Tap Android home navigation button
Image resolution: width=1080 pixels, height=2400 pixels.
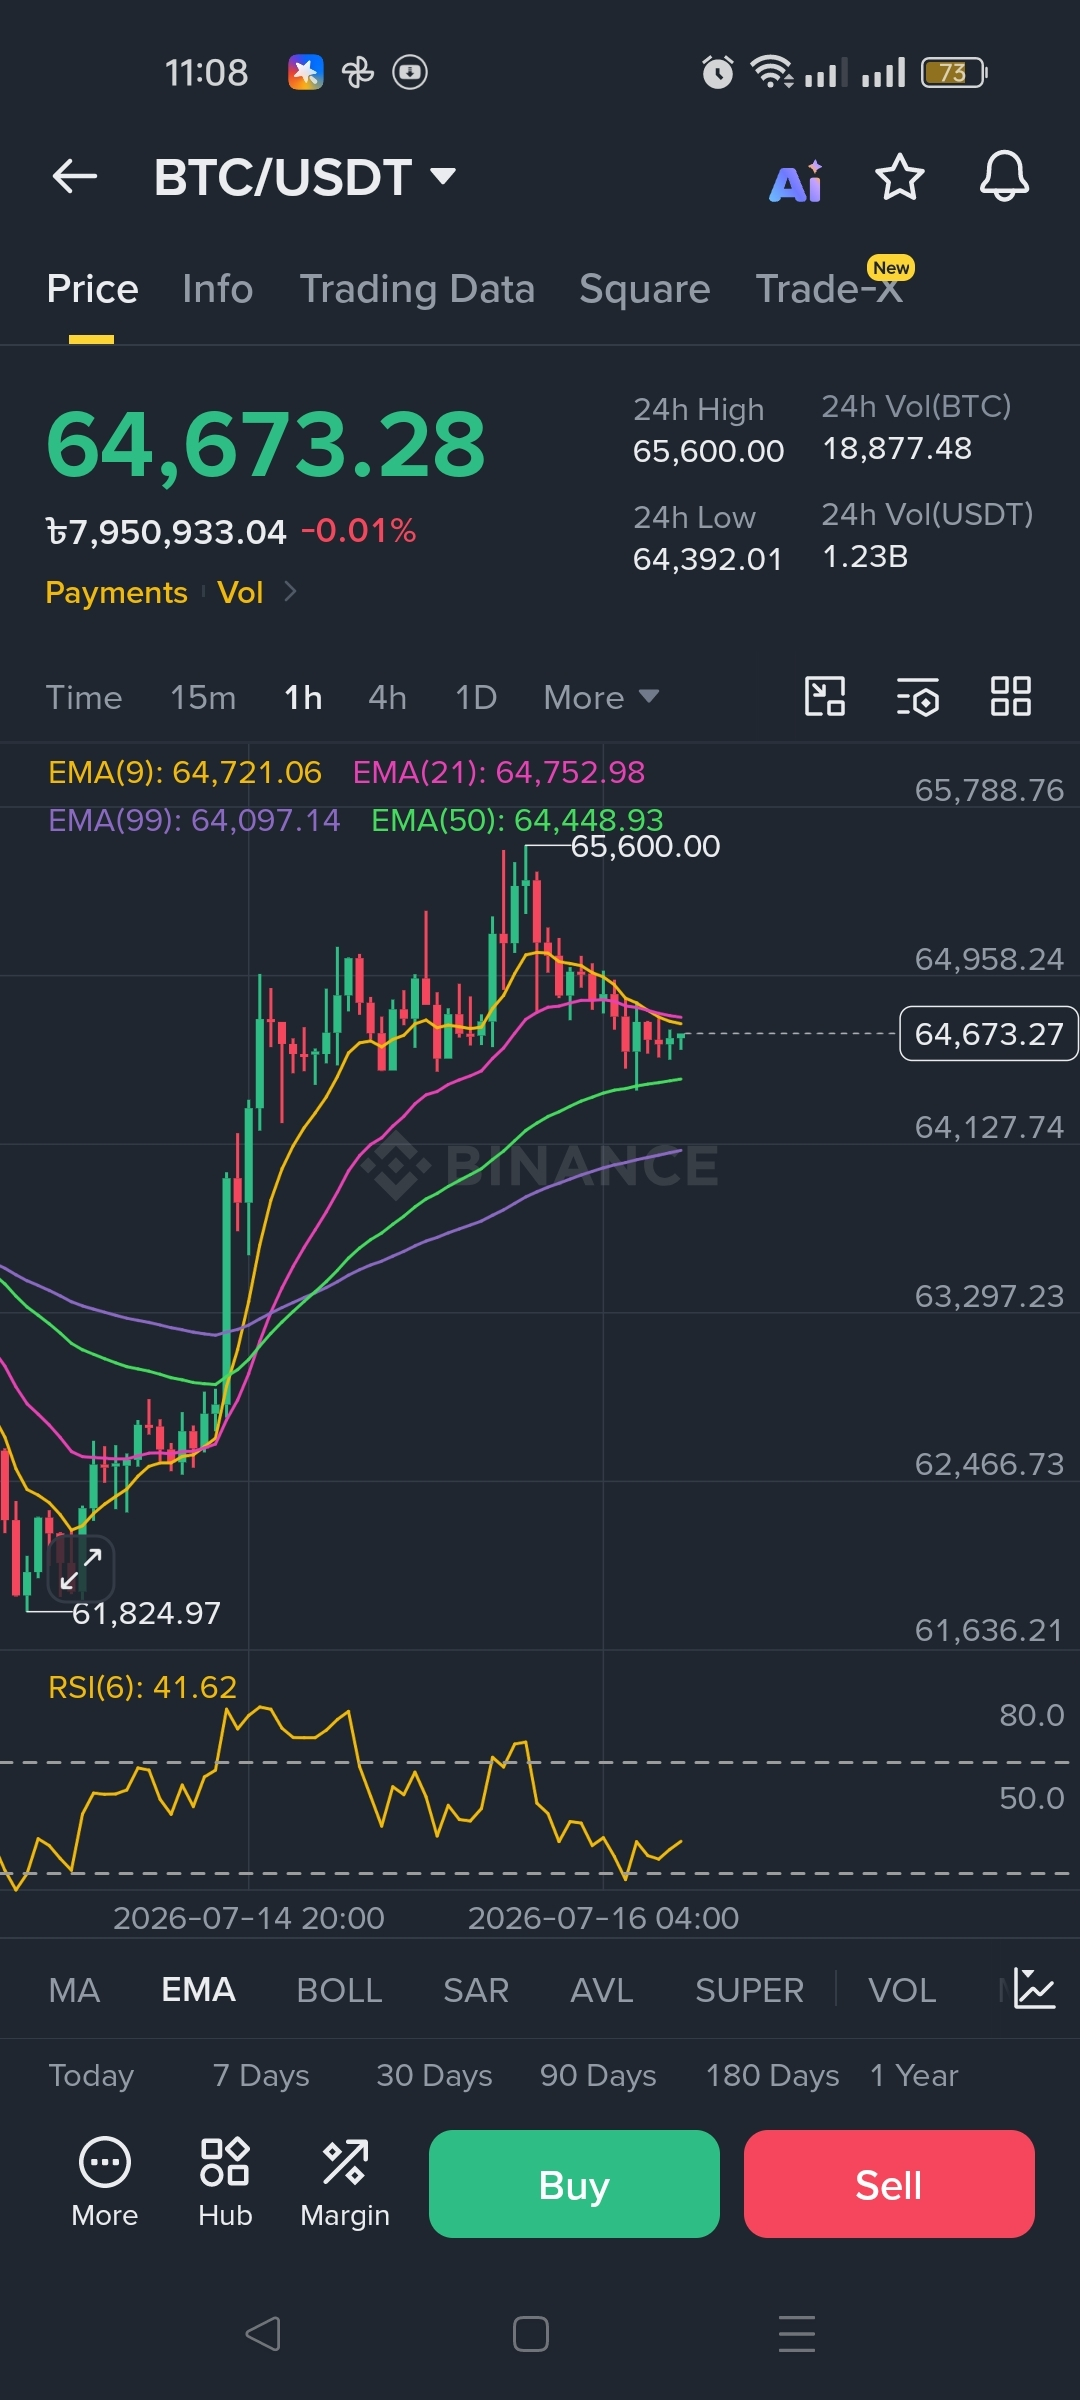pos(530,2334)
